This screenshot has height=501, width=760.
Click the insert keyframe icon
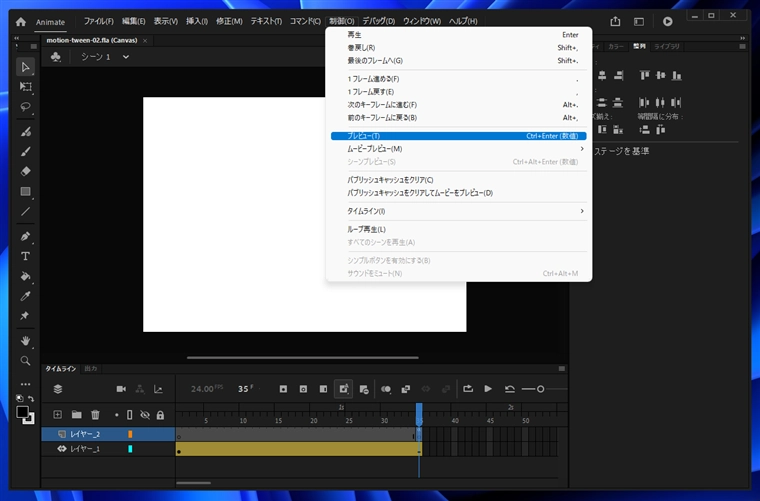point(284,389)
